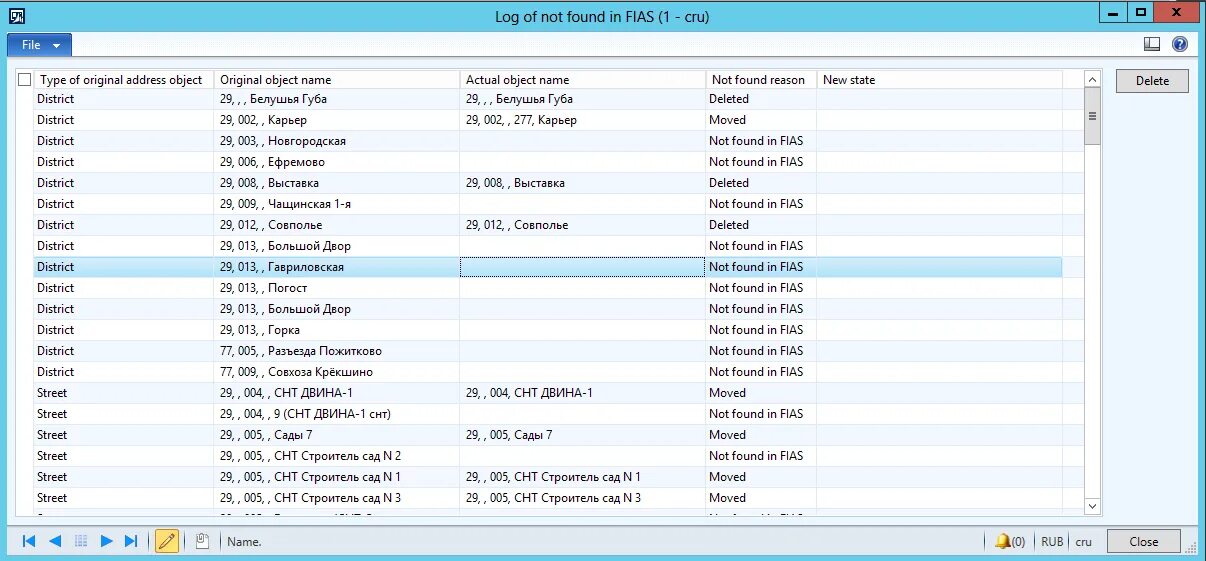Viewport: 1206px width, 561px height.
Task: Sort by Not found reason column header
Action: (x=761, y=80)
